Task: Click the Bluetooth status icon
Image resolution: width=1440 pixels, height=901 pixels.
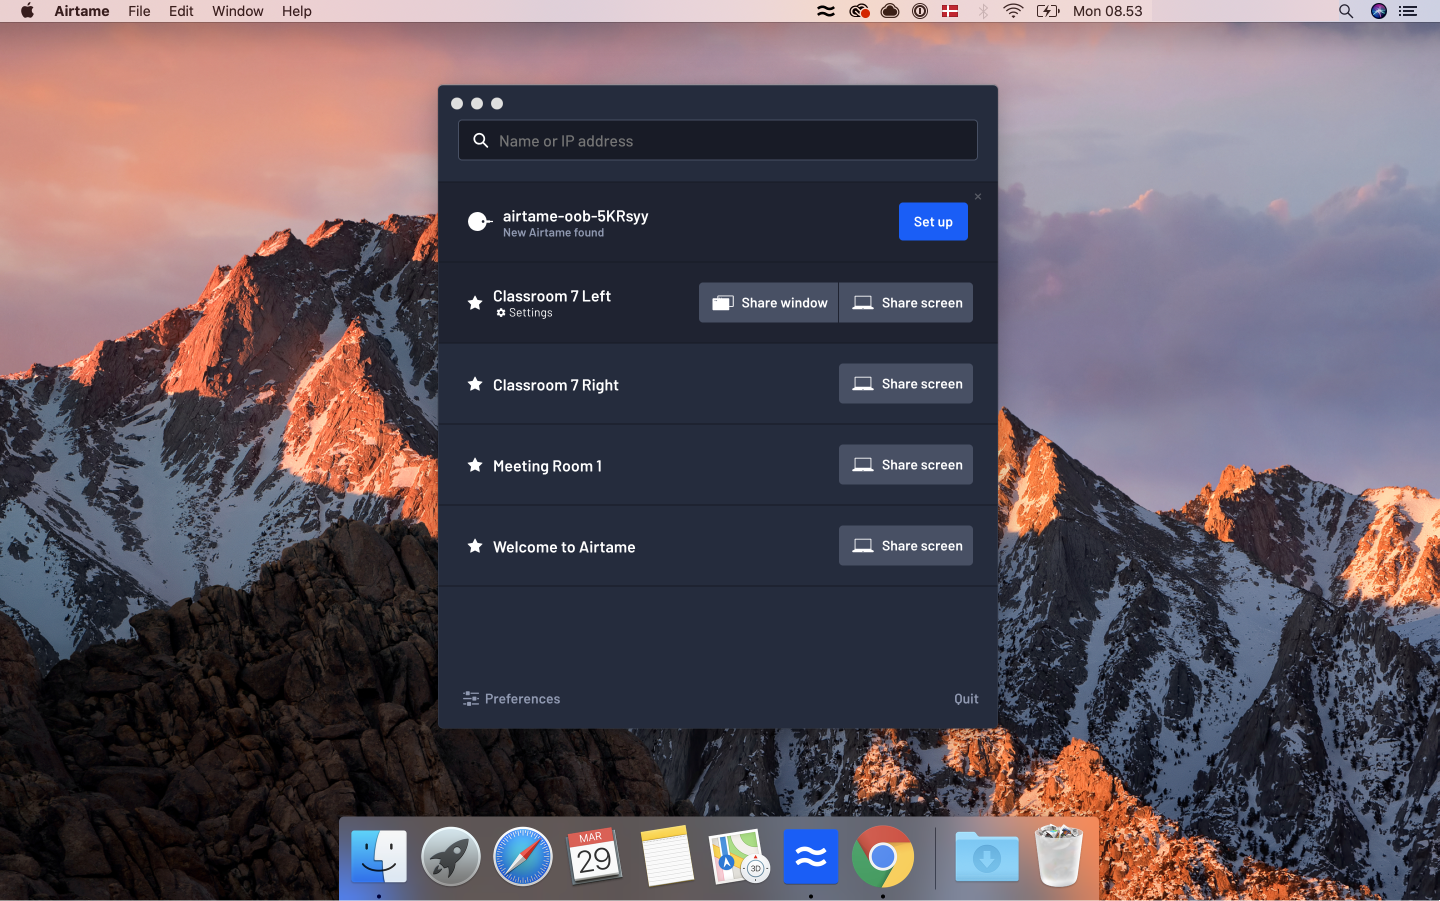Action: tap(983, 11)
